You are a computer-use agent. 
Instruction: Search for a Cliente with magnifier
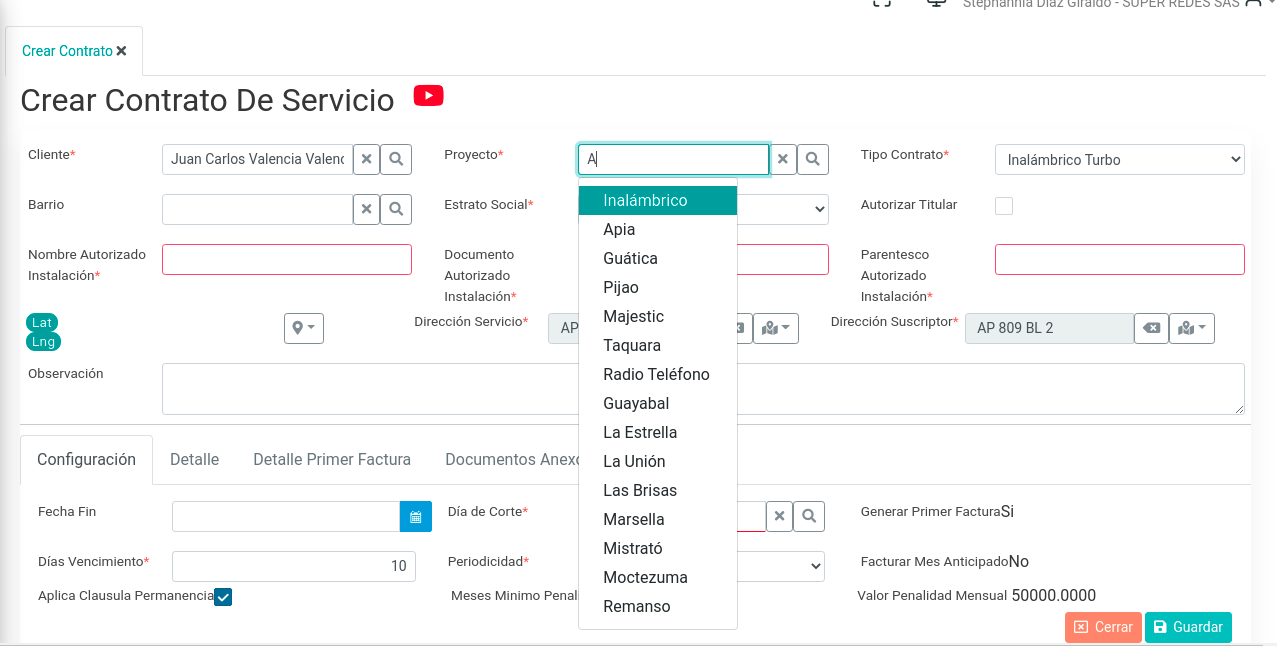396,159
